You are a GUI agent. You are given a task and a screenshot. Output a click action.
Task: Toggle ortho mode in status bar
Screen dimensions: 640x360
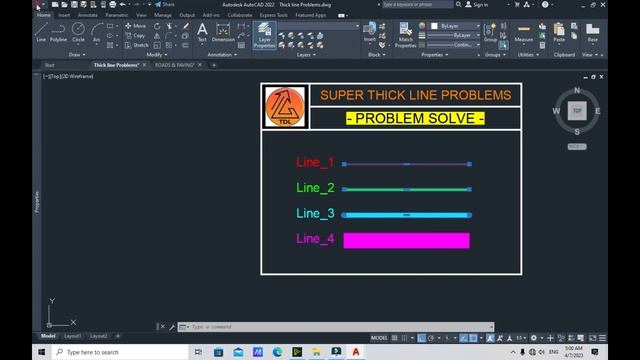coord(422,338)
